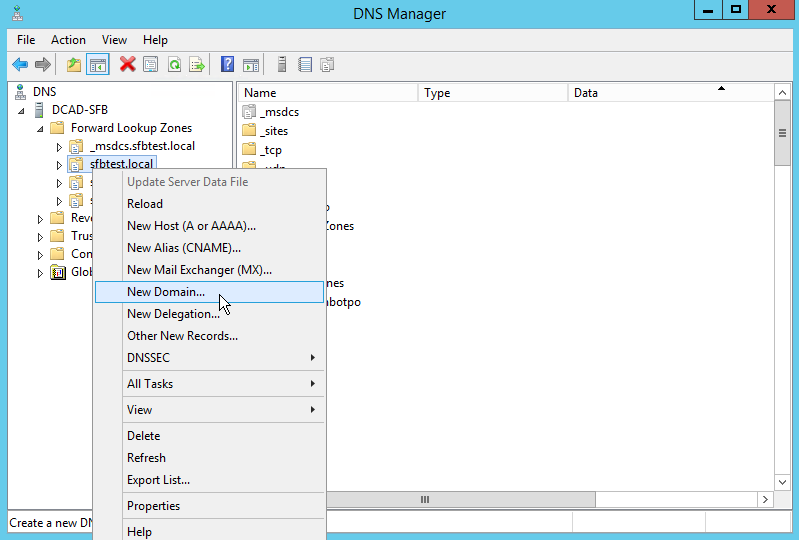Open the Action menu
This screenshot has height=540, width=799.
[x=68, y=40]
